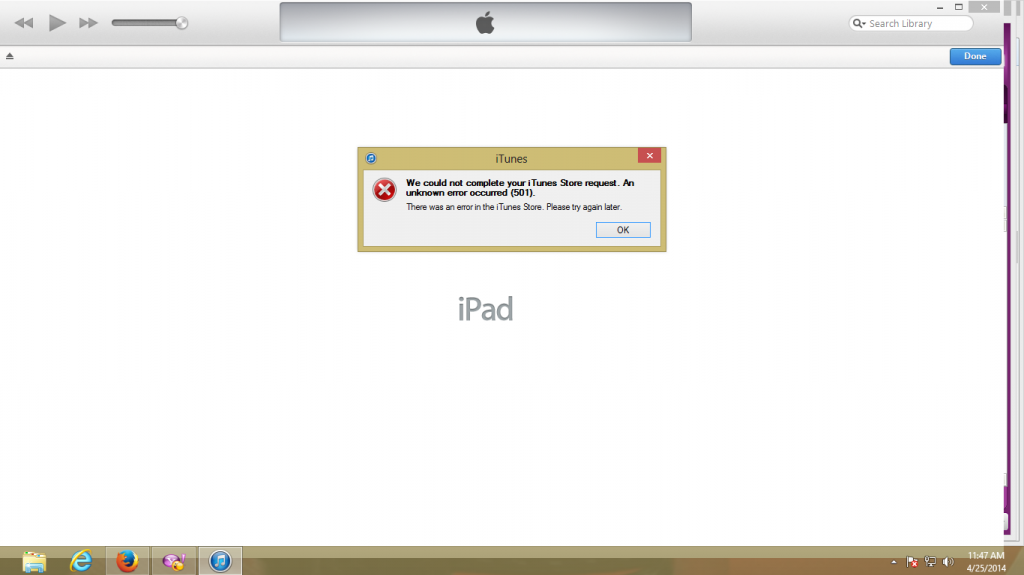Switch to iTunes in the taskbar
Screen dimensions: 1024x575
(220, 561)
